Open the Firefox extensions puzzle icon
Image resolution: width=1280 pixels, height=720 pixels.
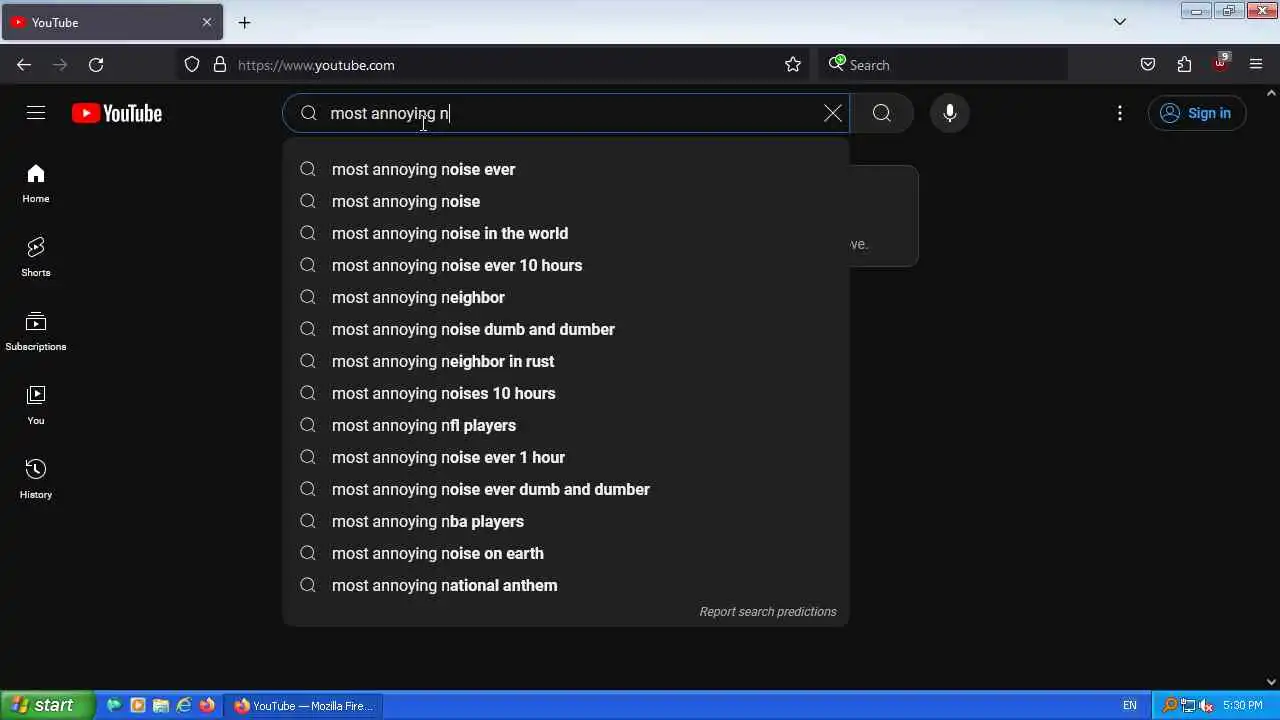[x=1184, y=65]
